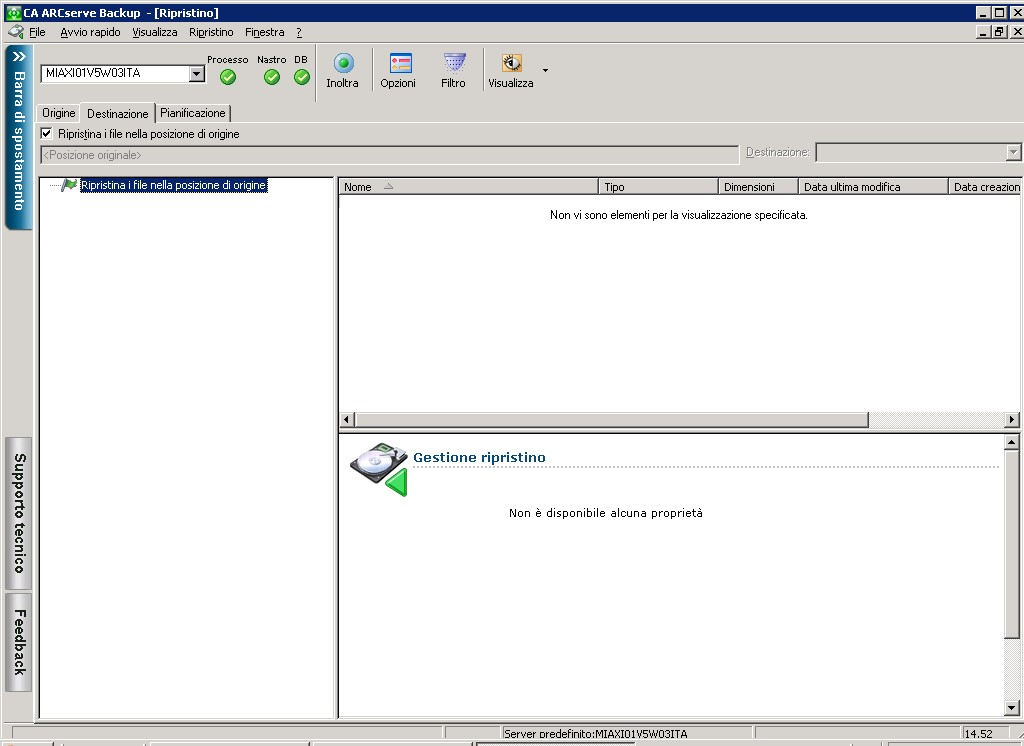Switch to the Pianificazione tab
Screen dimensions: 1024x746
click(193, 113)
